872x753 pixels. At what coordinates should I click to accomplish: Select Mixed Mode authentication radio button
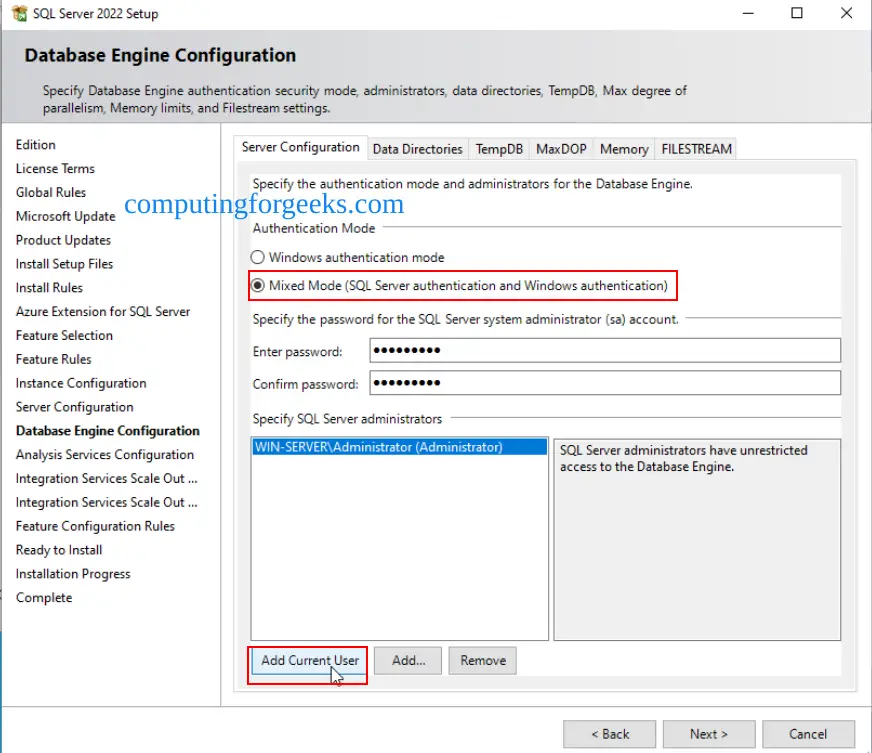click(257, 285)
